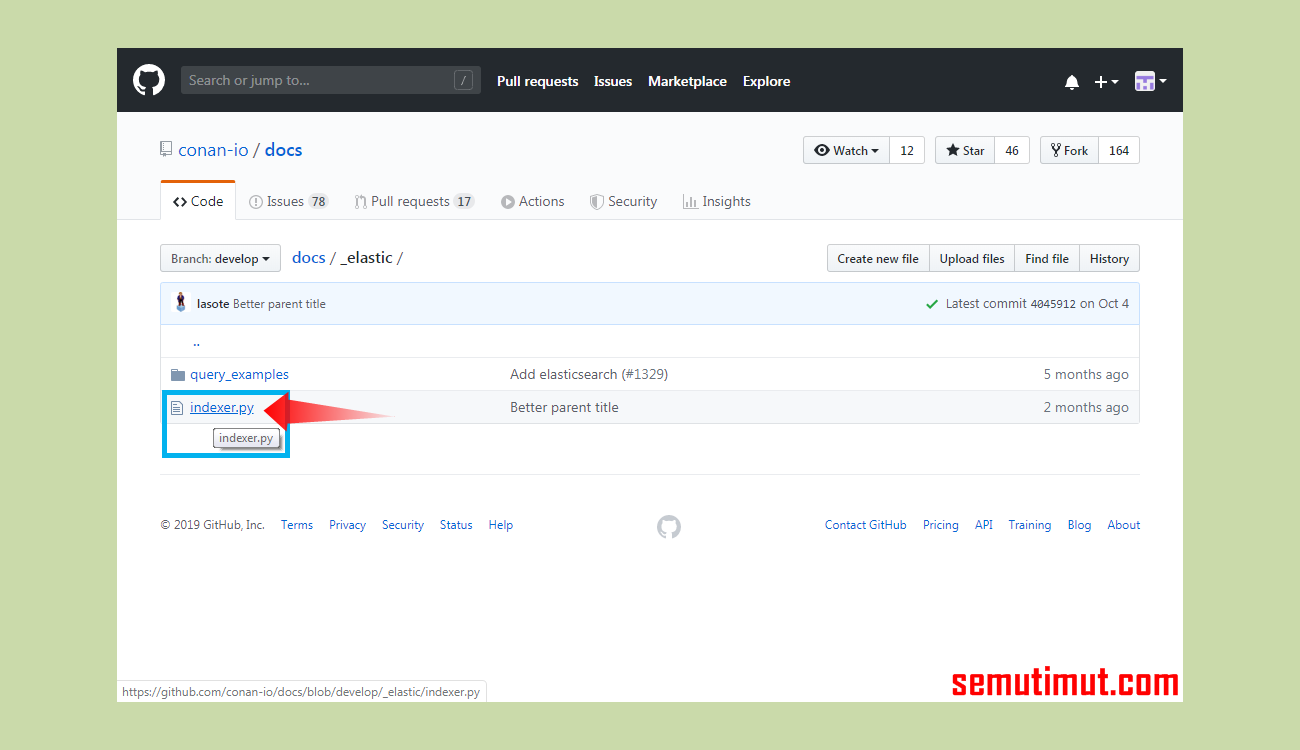Open the History button
1300x750 pixels.
(x=1109, y=258)
